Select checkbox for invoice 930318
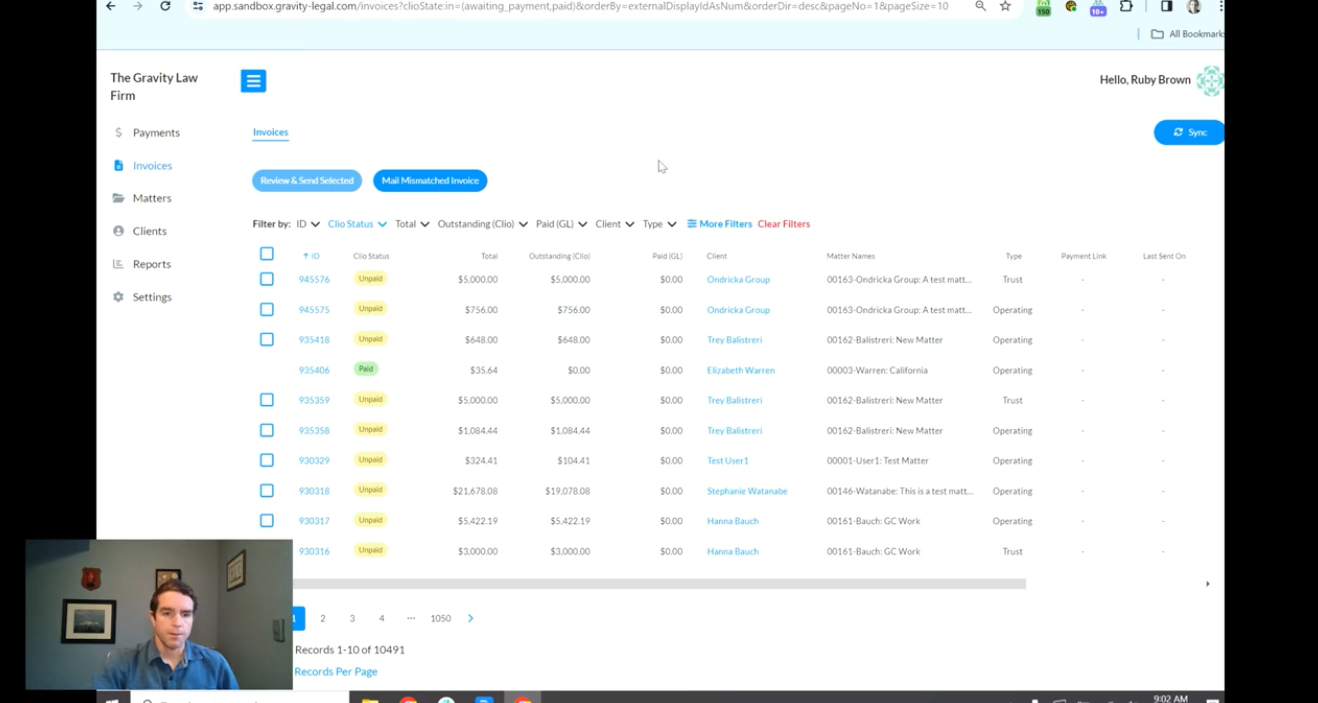Image resolution: width=1318 pixels, height=703 pixels. [x=267, y=490]
